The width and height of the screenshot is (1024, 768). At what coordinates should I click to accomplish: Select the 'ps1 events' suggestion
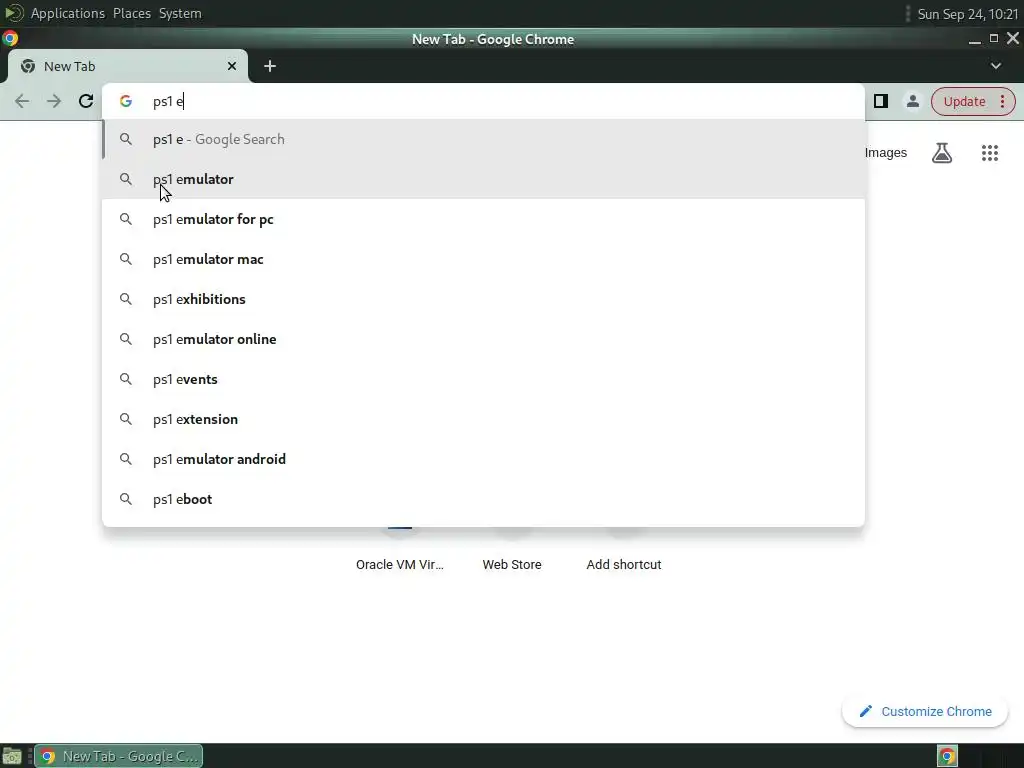coord(484,379)
